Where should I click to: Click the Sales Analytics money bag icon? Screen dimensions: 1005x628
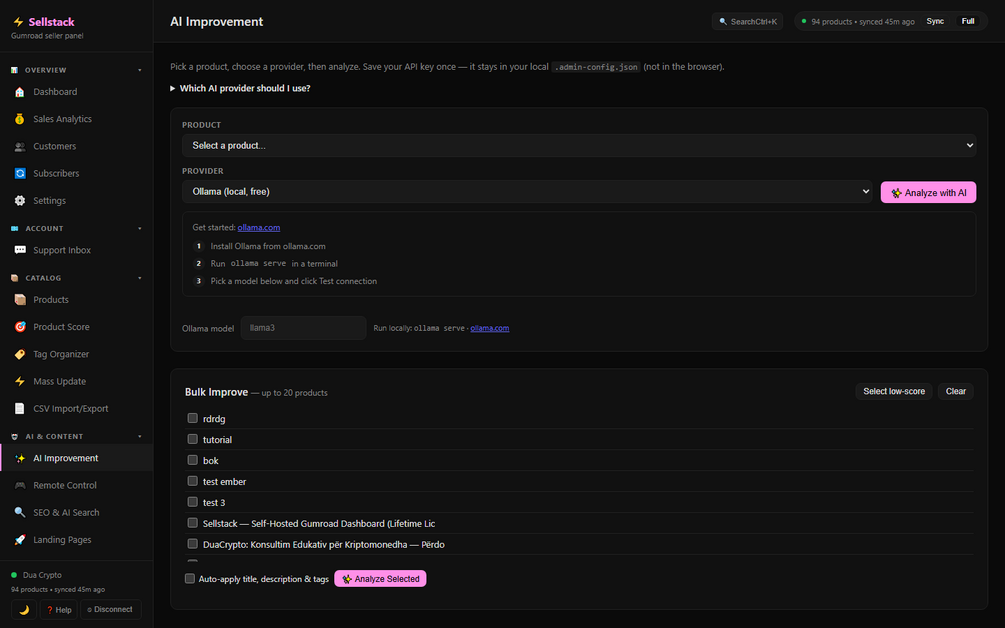20,119
